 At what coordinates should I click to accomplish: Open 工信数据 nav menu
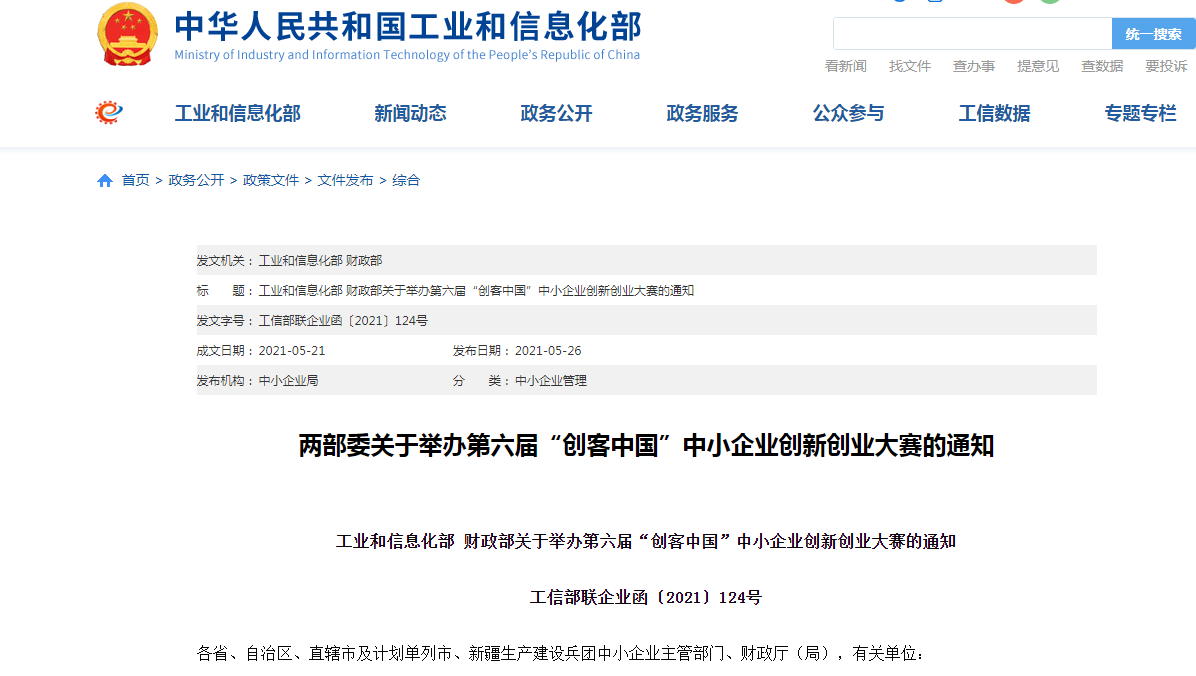(995, 114)
